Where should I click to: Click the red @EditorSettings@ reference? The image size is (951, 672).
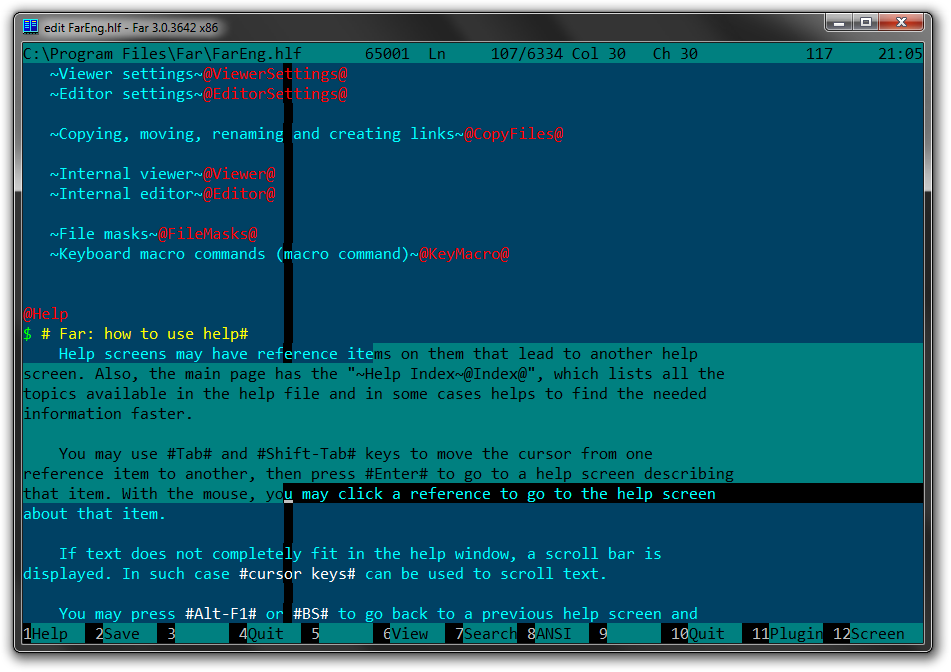click(275, 94)
